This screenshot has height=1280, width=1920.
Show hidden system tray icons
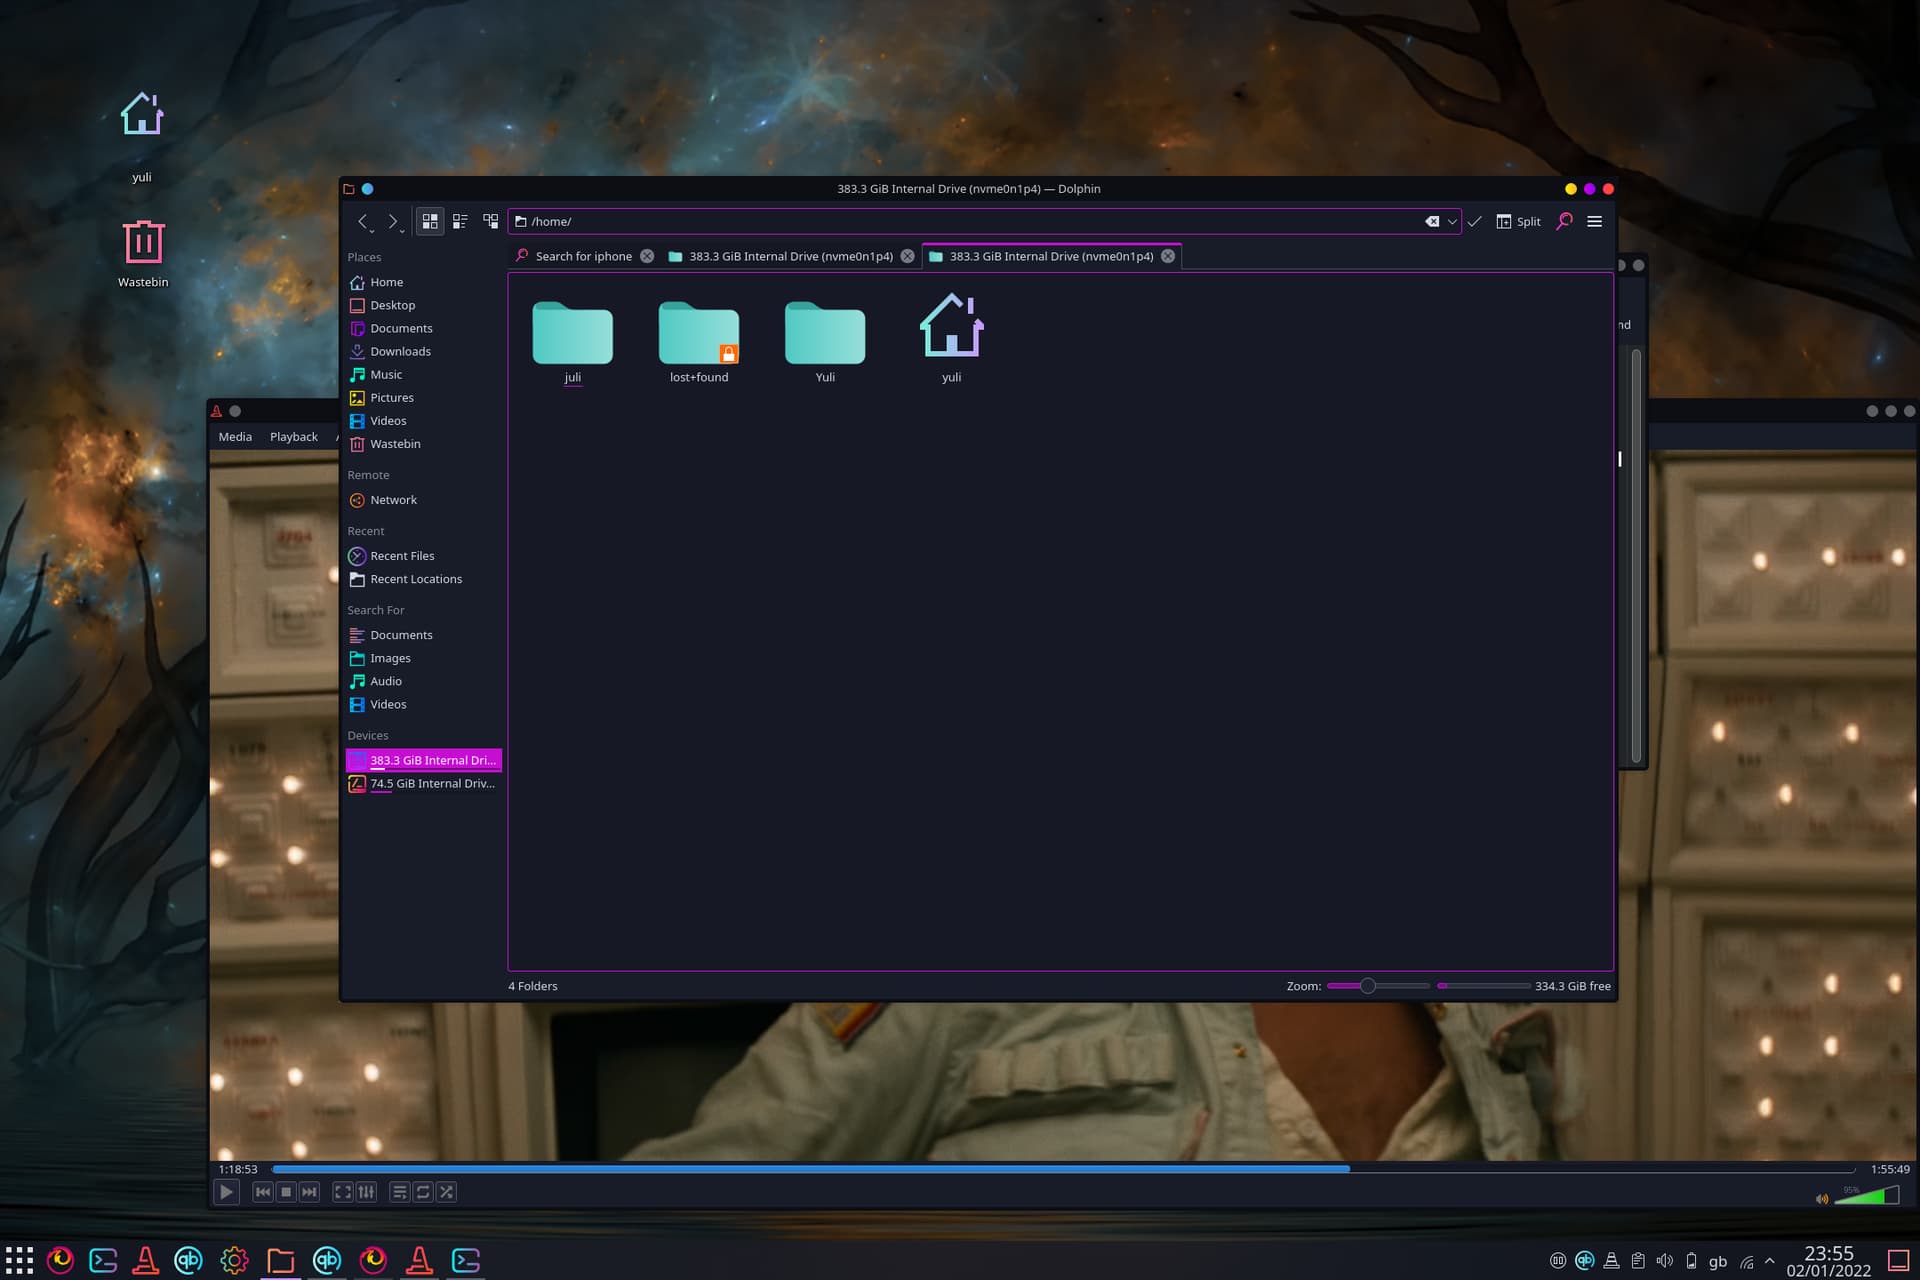tap(1769, 1261)
